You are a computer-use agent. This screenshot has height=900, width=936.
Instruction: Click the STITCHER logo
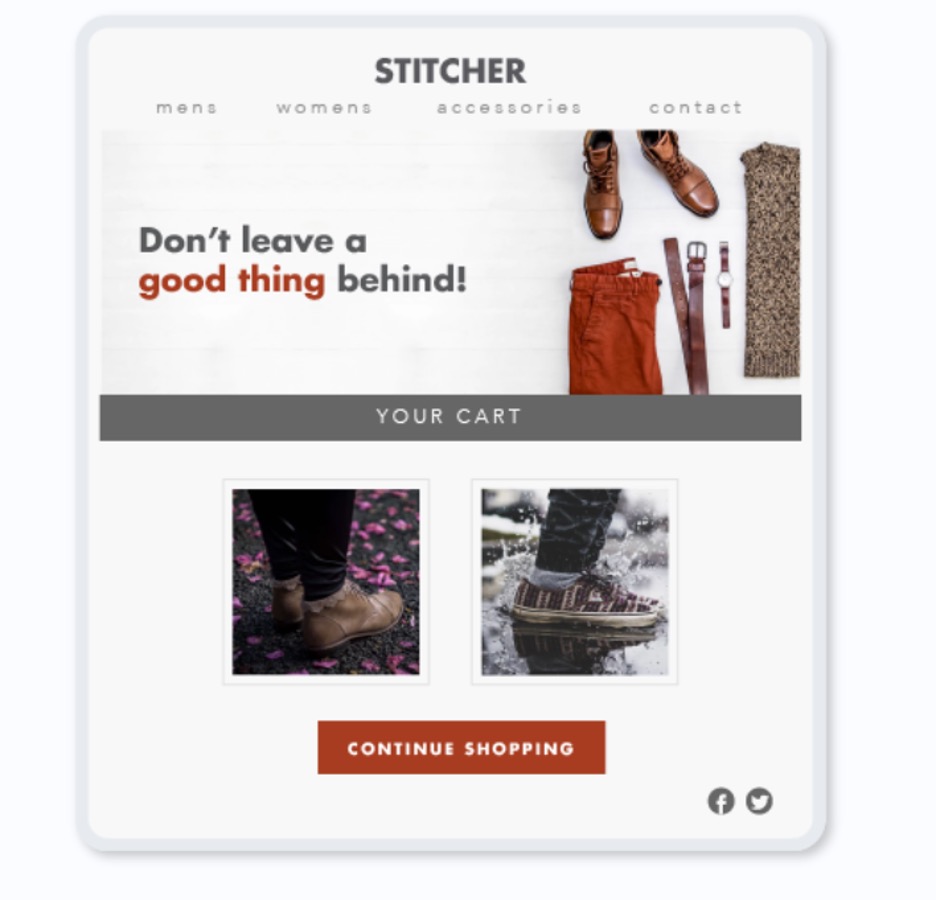point(450,71)
